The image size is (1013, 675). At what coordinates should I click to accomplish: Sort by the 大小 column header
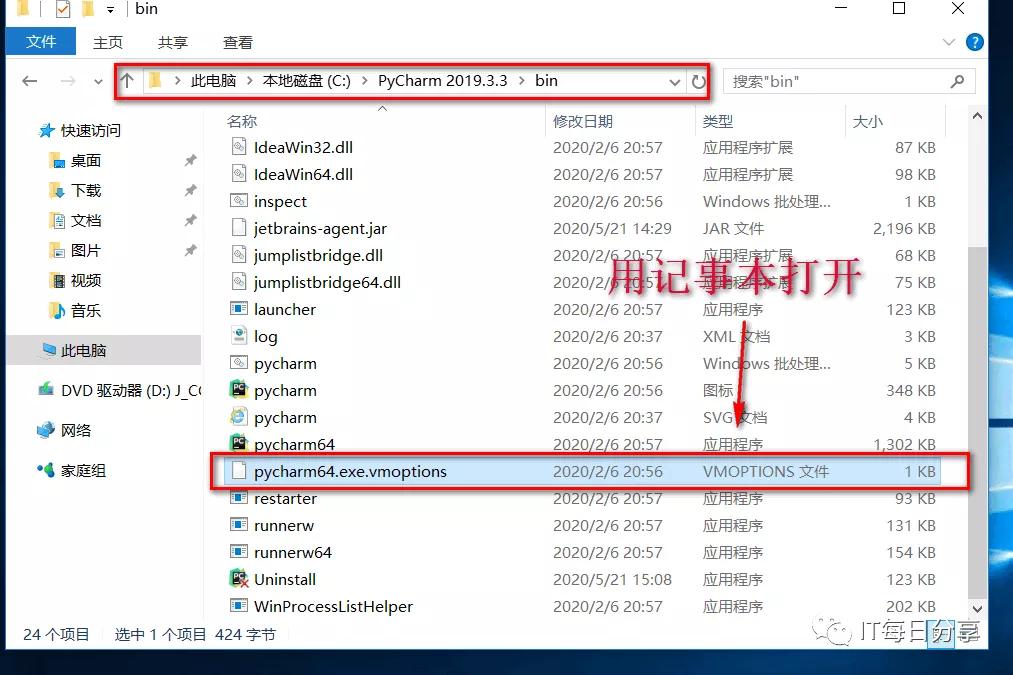(x=868, y=121)
